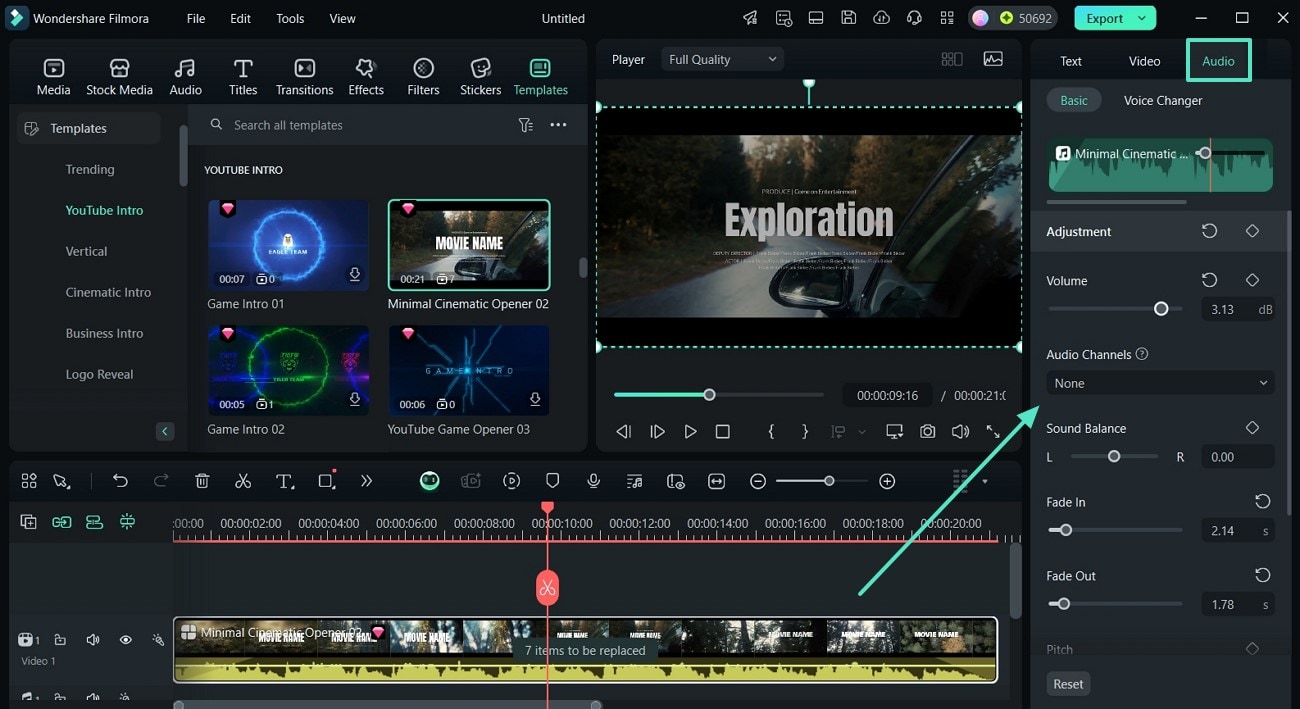Click the Fade In slider handle

[1066, 530]
